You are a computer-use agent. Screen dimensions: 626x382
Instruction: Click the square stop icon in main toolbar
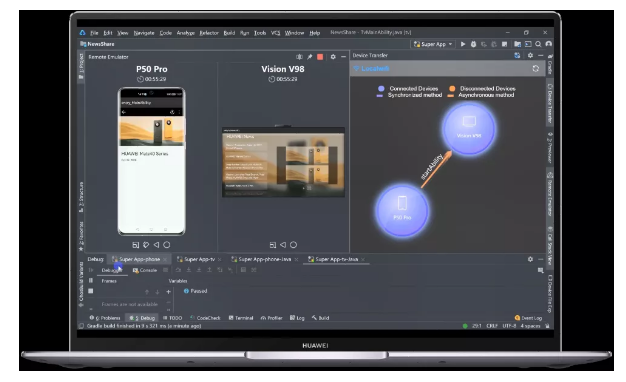coord(505,44)
